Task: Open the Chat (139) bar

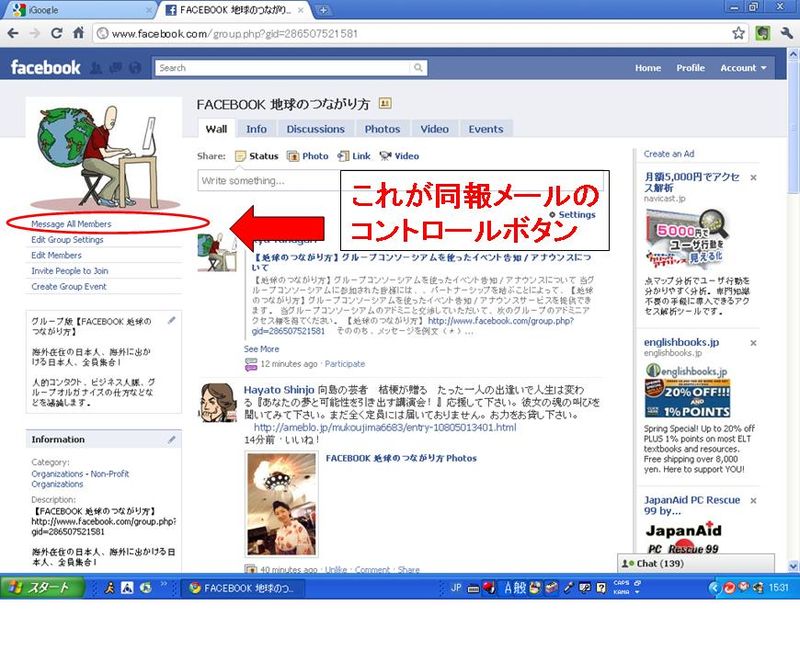Action: (x=696, y=563)
